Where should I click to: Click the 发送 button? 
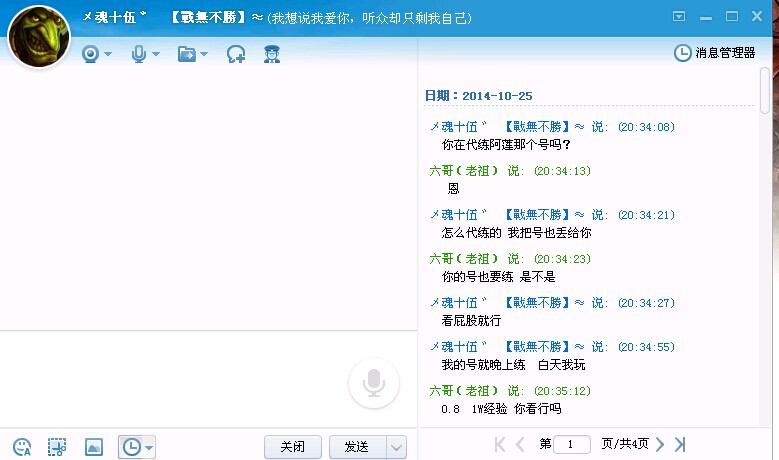pyautogui.click(x=357, y=447)
